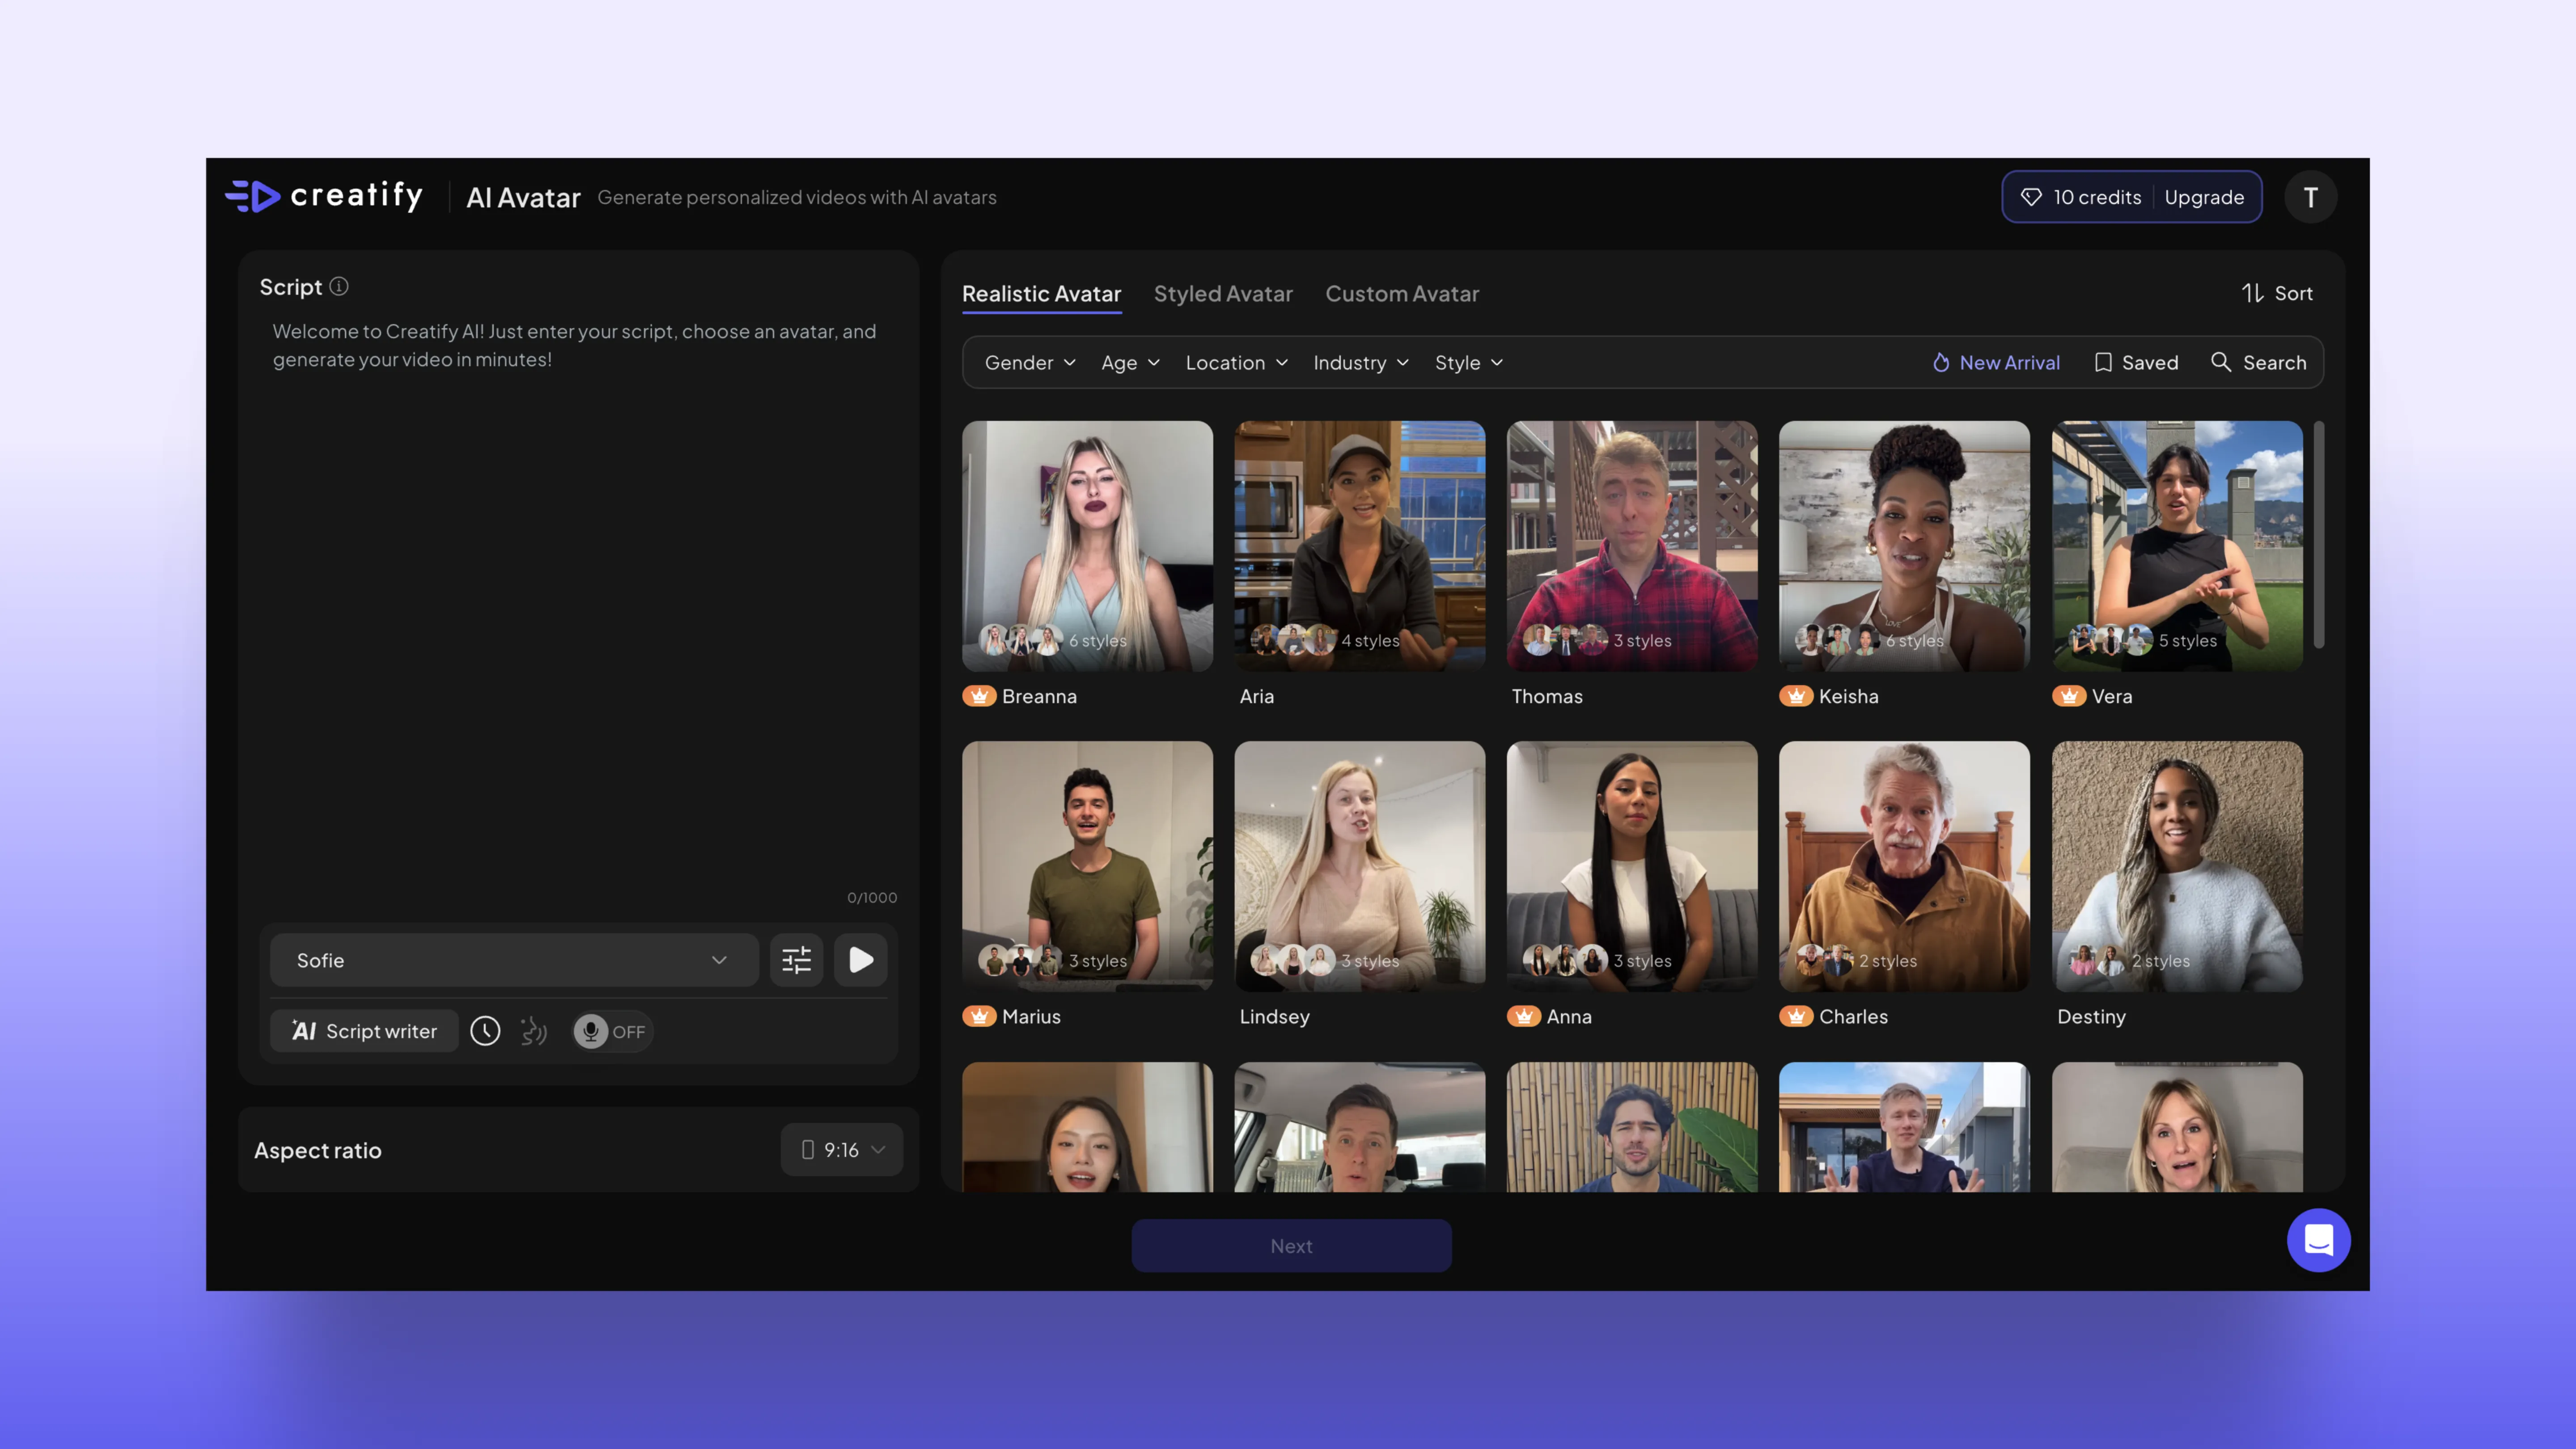Click the script text input area
Image resolution: width=2576 pixels, height=1449 pixels.
578,610
